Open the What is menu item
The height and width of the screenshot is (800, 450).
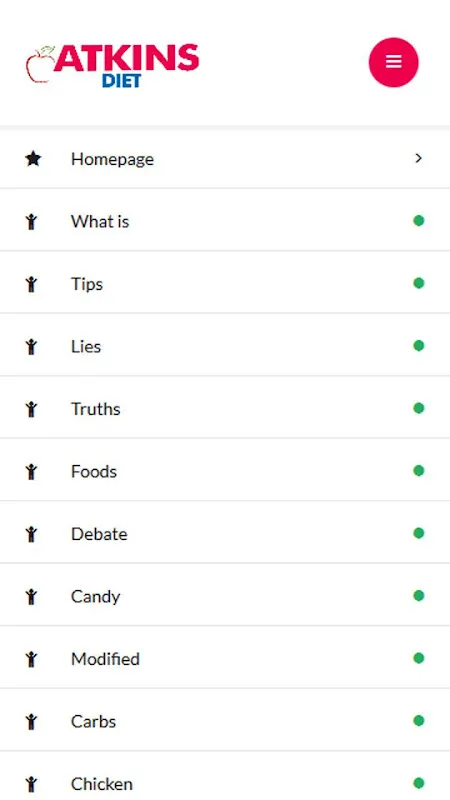click(x=225, y=221)
